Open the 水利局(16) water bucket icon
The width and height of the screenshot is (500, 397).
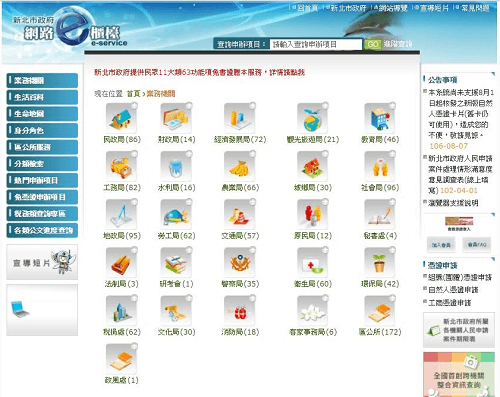pyautogui.click(x=176, y=166)
